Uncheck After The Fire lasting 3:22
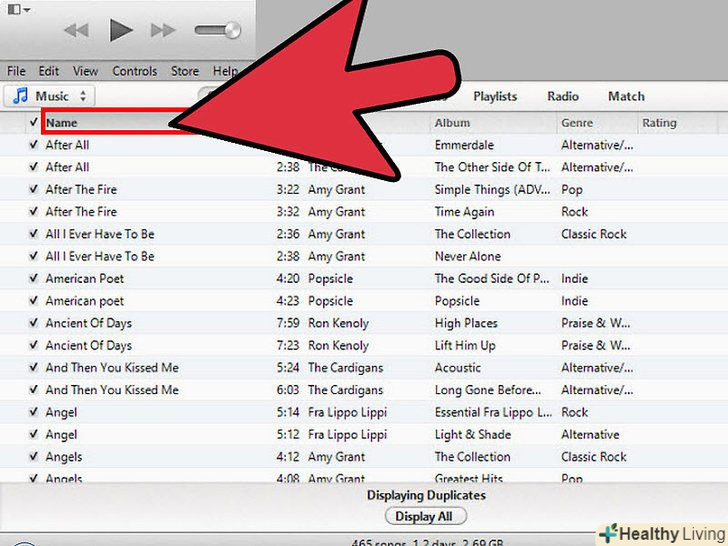Screen dimensions: 728x546 (33, 189)
